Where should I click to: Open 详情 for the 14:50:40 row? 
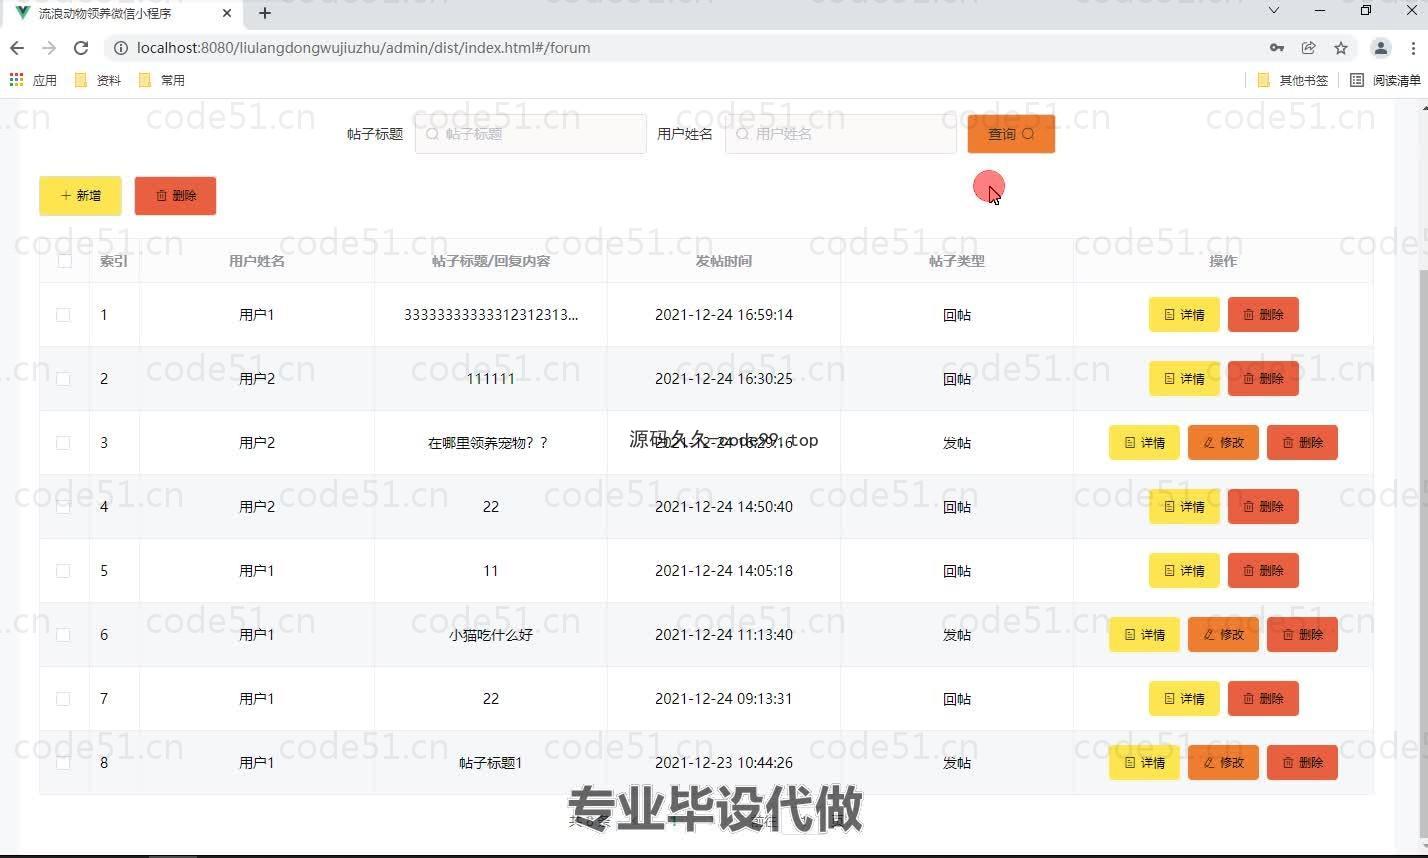[x=1184, y=507]
